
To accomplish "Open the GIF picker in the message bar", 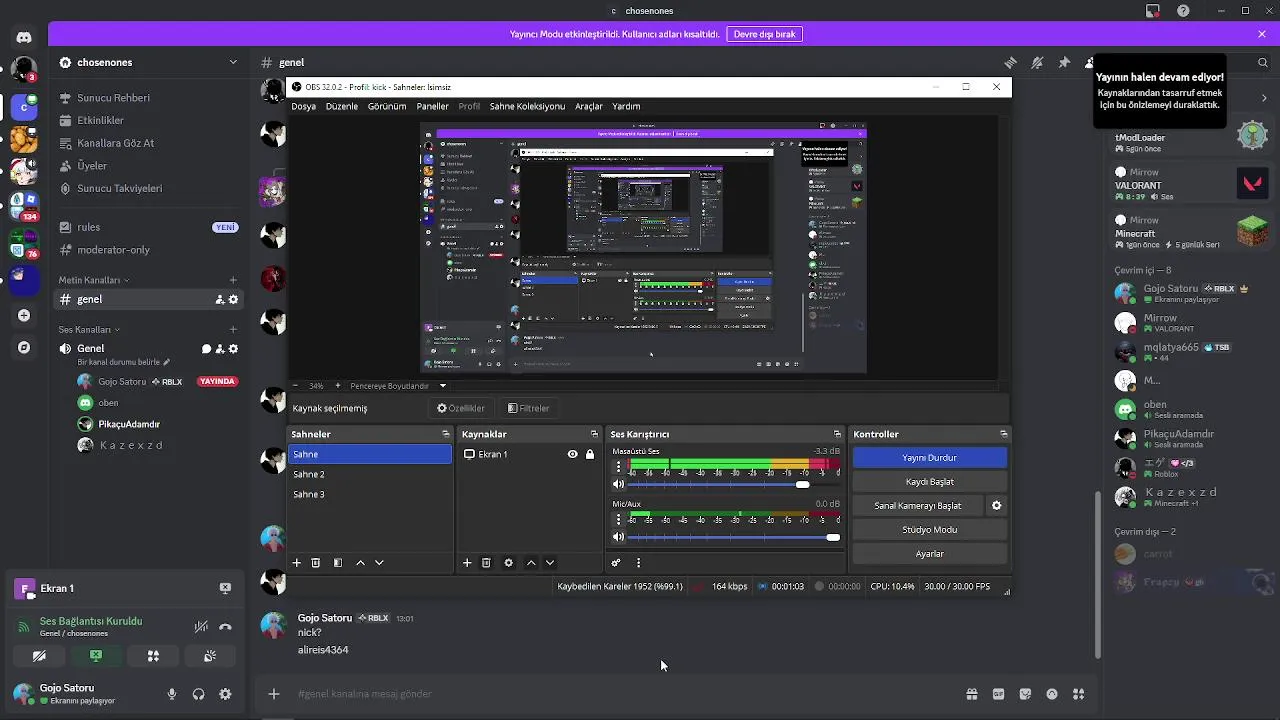I will coord(998,694).
